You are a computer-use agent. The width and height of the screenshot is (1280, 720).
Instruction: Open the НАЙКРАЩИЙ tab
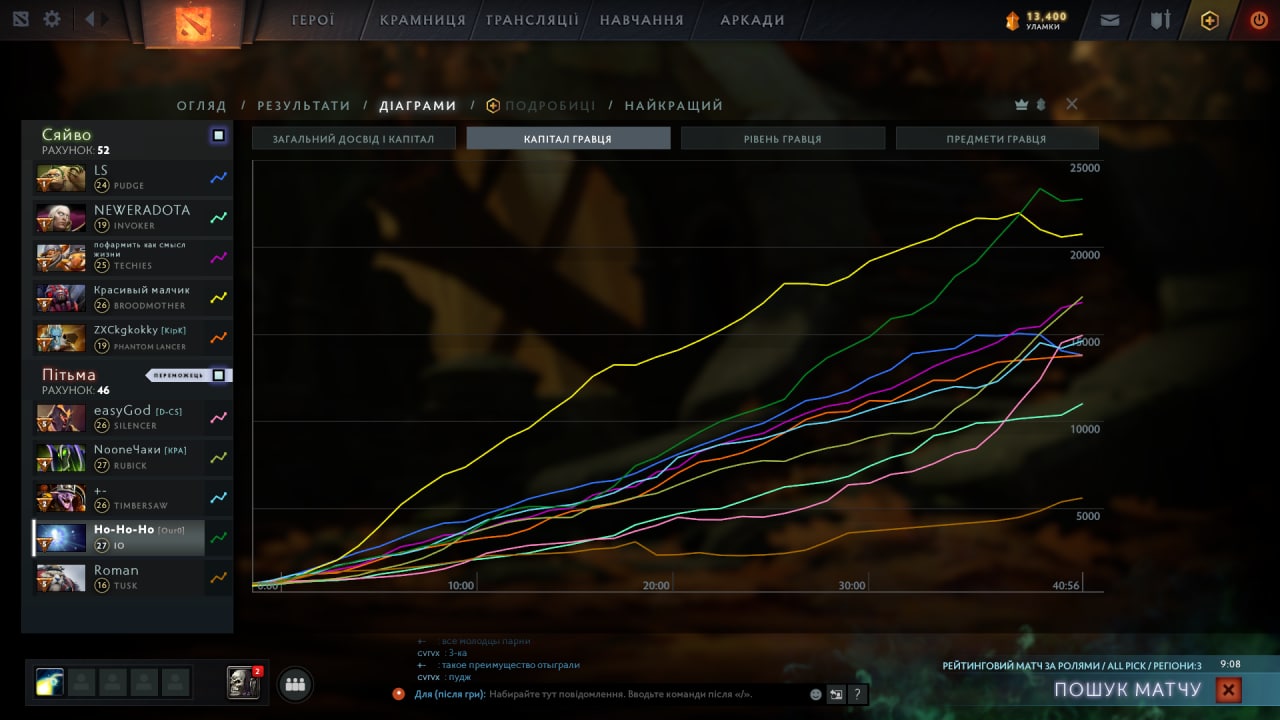point(674,105)
